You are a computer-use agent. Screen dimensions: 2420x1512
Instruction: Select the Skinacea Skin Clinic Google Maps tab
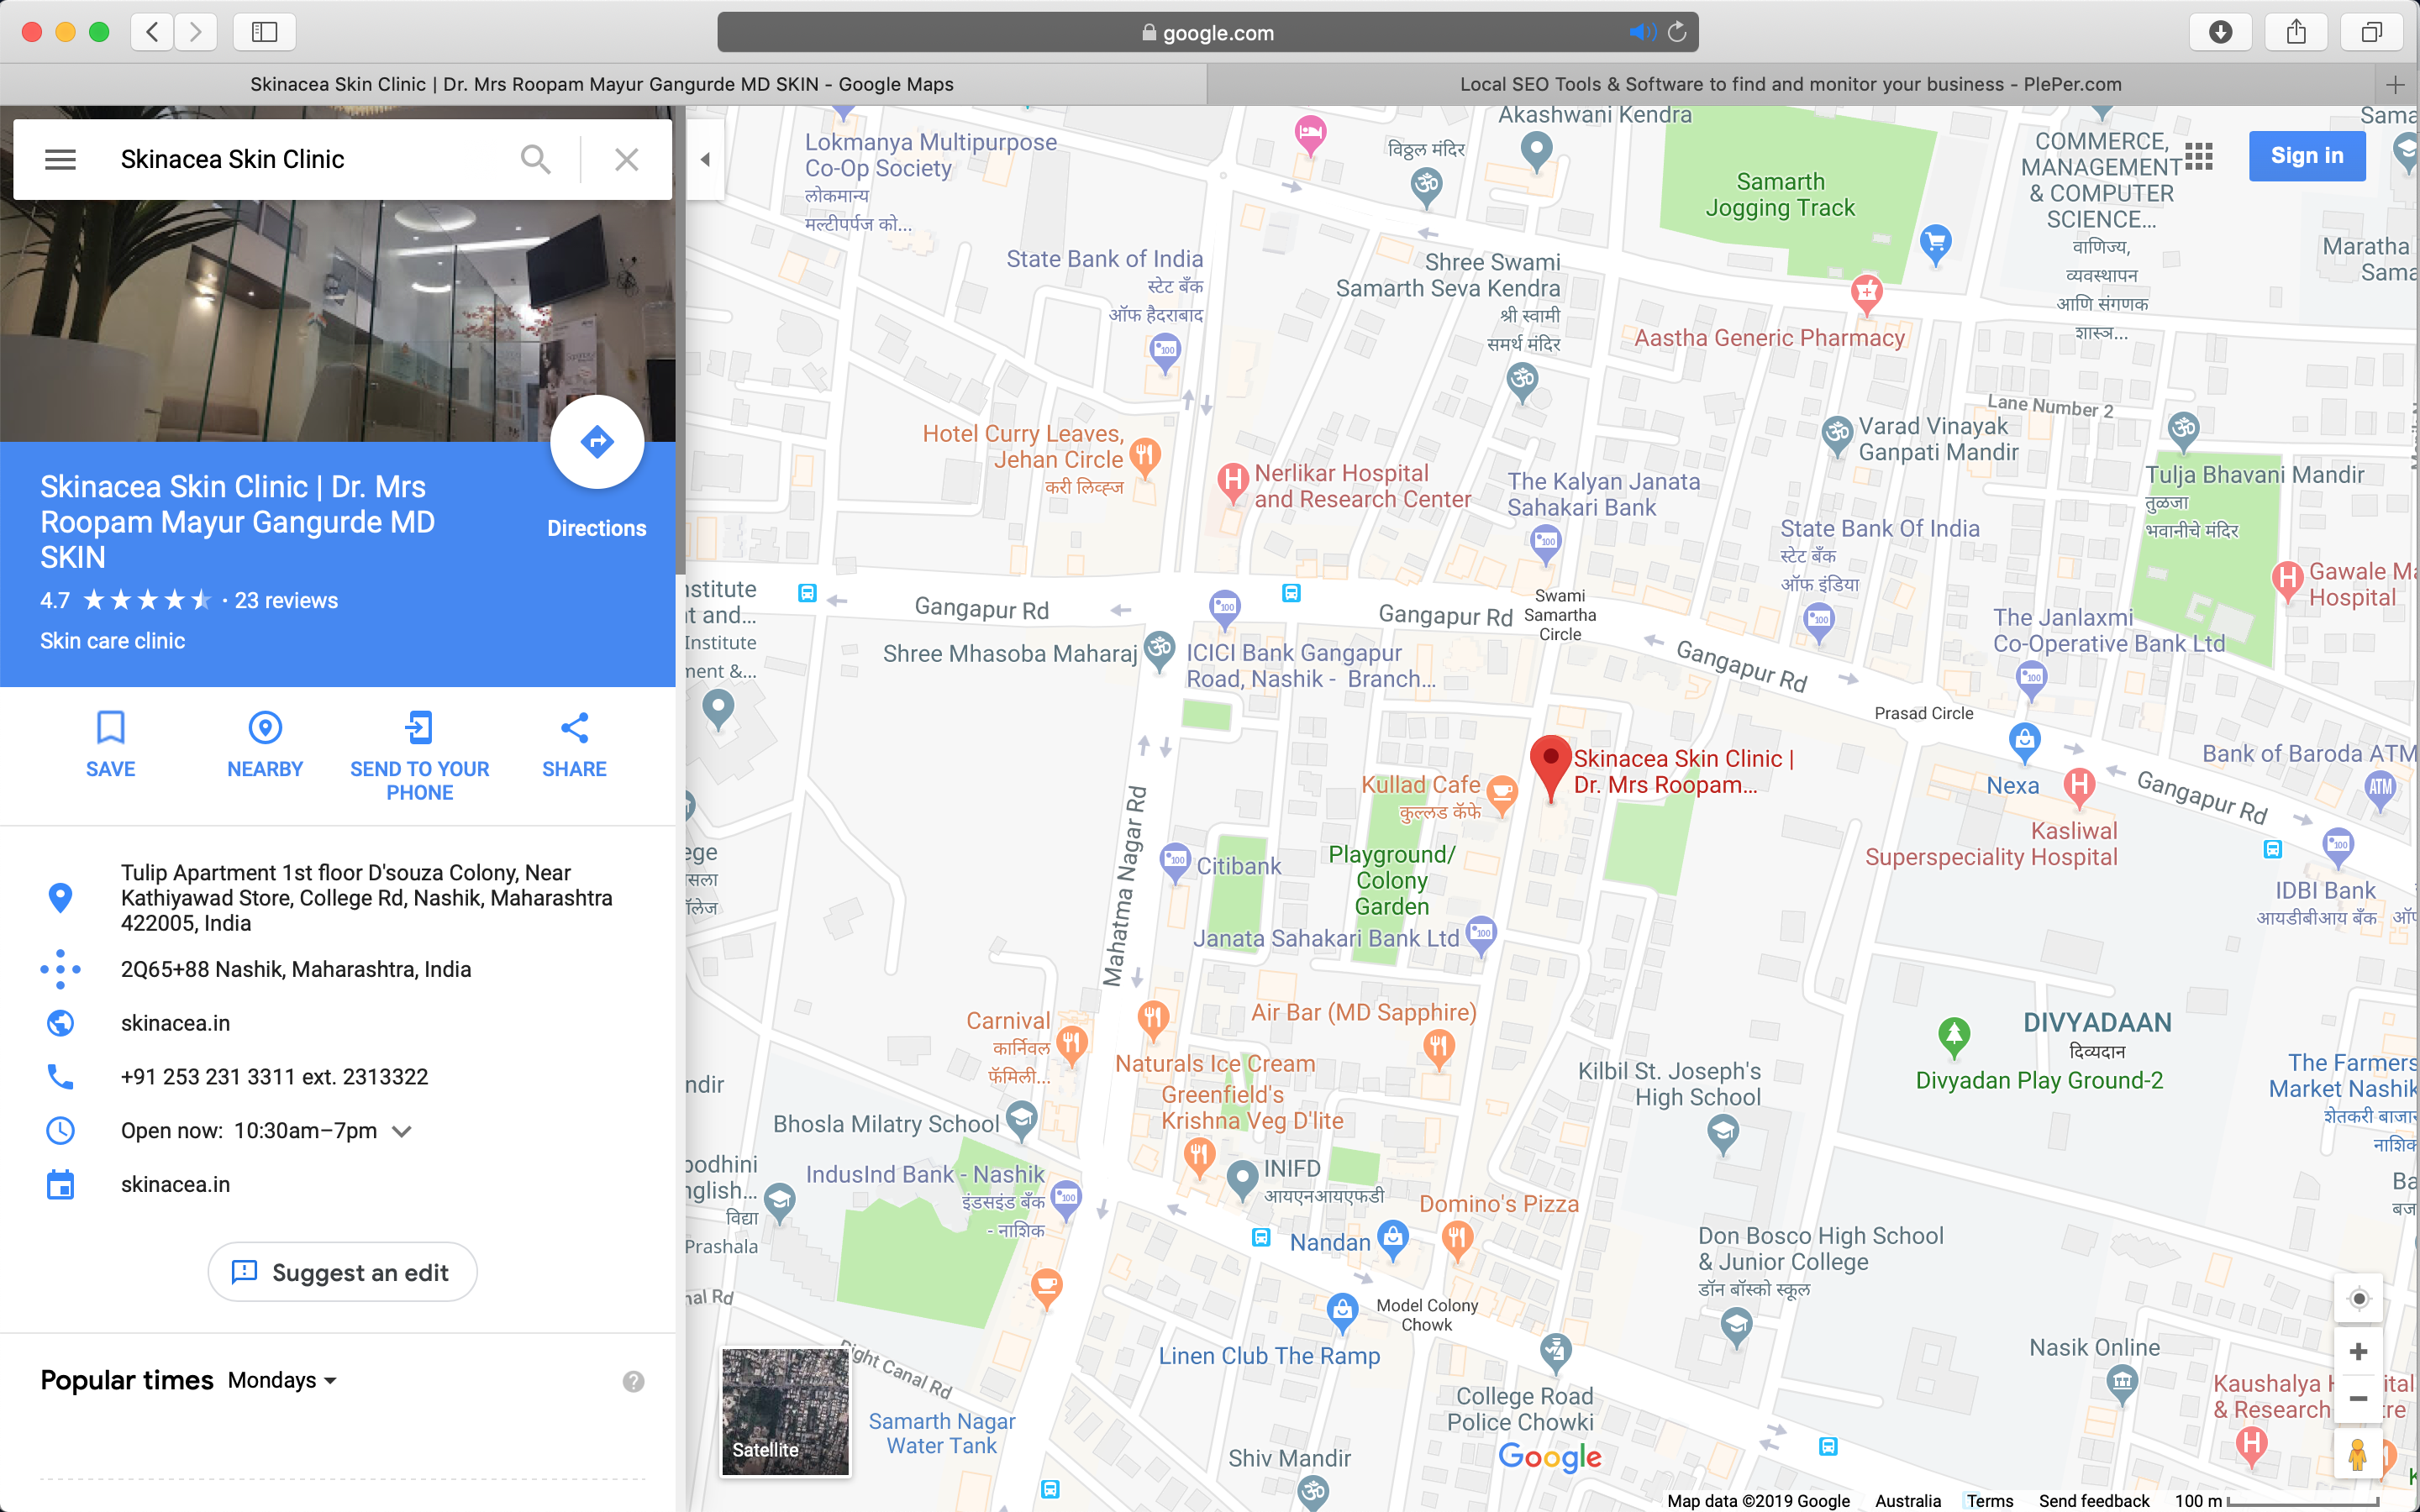click(602, 84)
